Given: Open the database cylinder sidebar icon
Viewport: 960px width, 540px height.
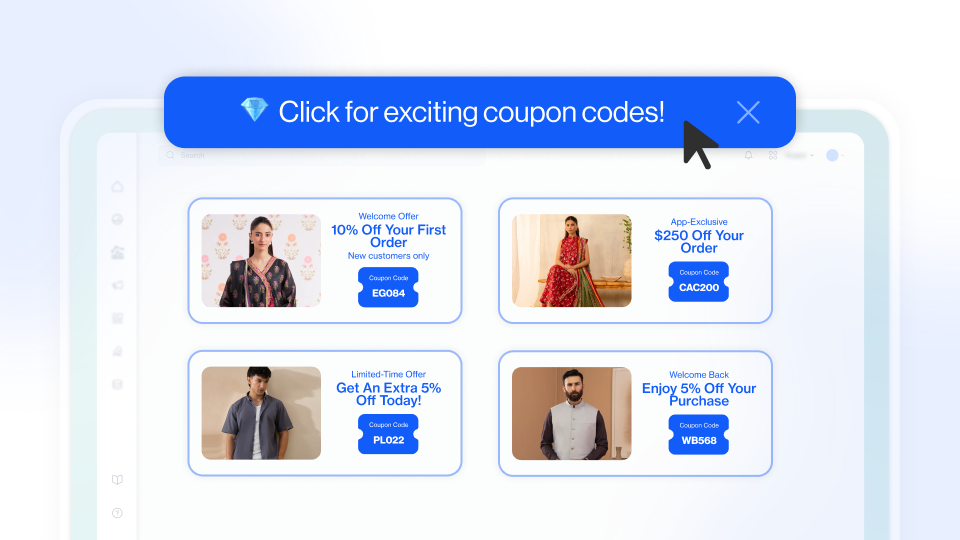Looking at the screenshot, I should tap(118, 384).
